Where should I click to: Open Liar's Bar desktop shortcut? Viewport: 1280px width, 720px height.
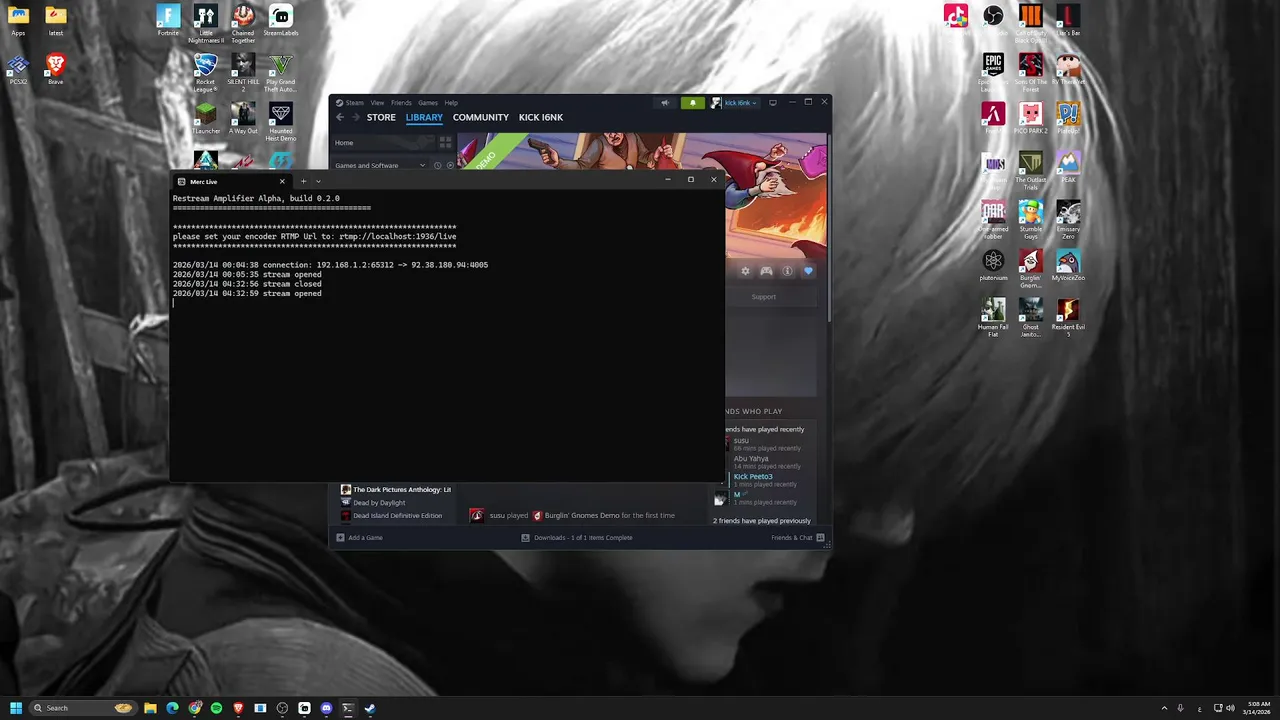1068,20
